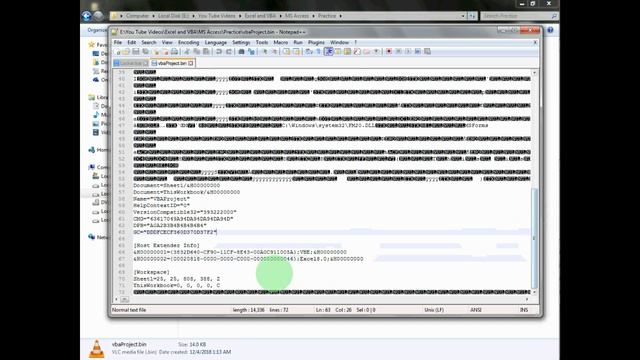640x360 pixels.
Task: Click Run macro multiple times icon
Action: (x=418, y=51)
